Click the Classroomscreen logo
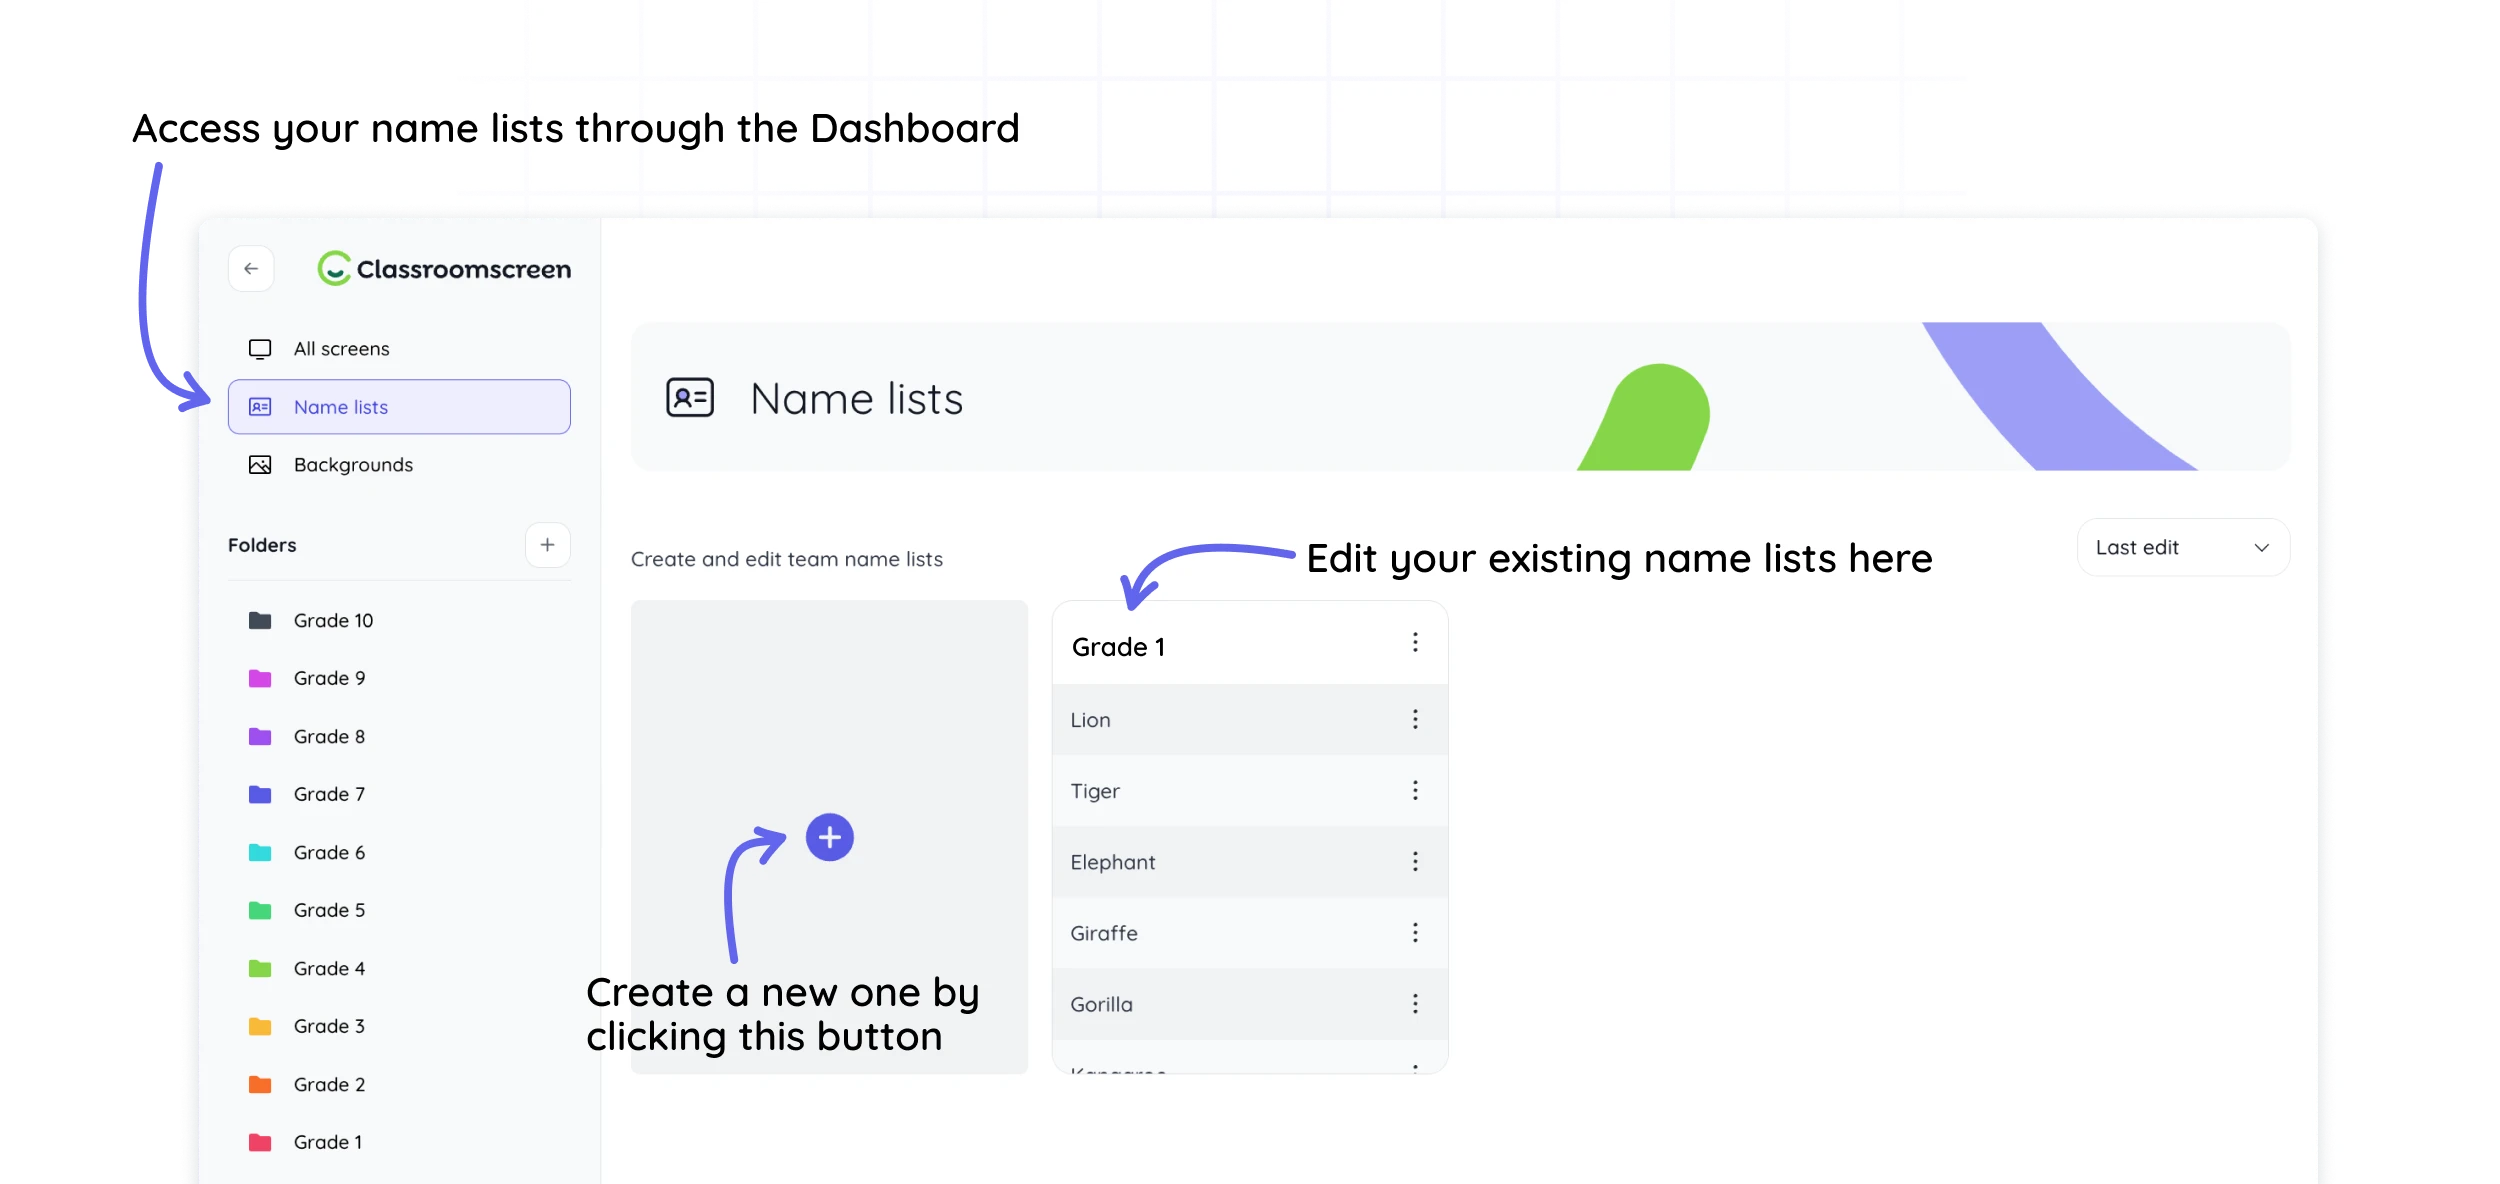The image size is (2500, 1184). point(444,269)
